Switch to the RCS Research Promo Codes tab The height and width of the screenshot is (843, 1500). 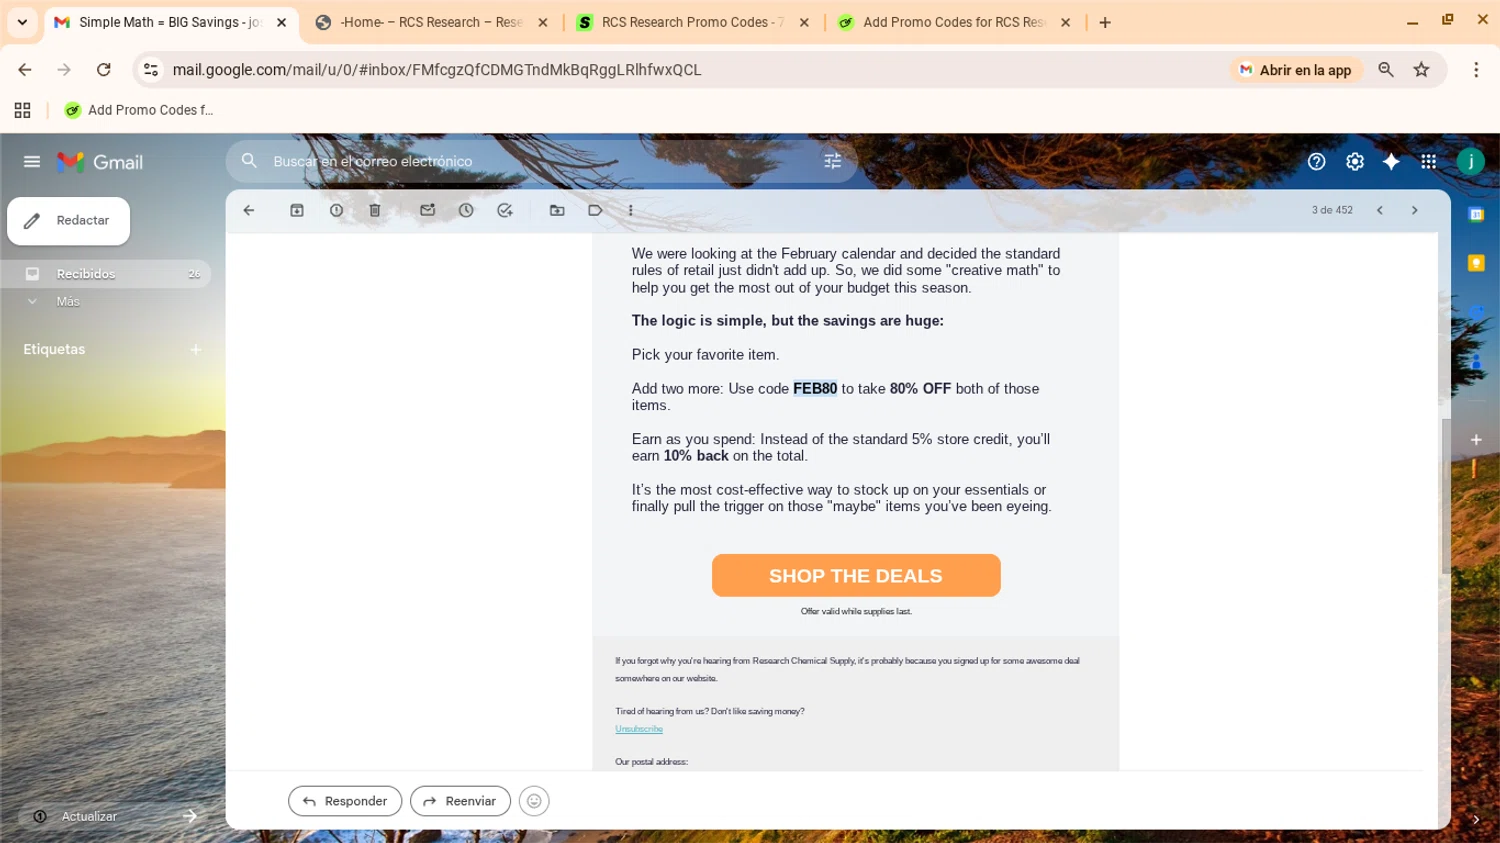(691, 22)
